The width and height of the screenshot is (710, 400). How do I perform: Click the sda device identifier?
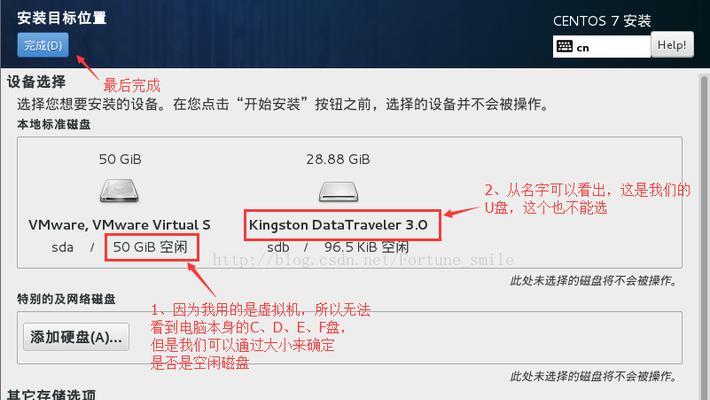pos(62,248)
